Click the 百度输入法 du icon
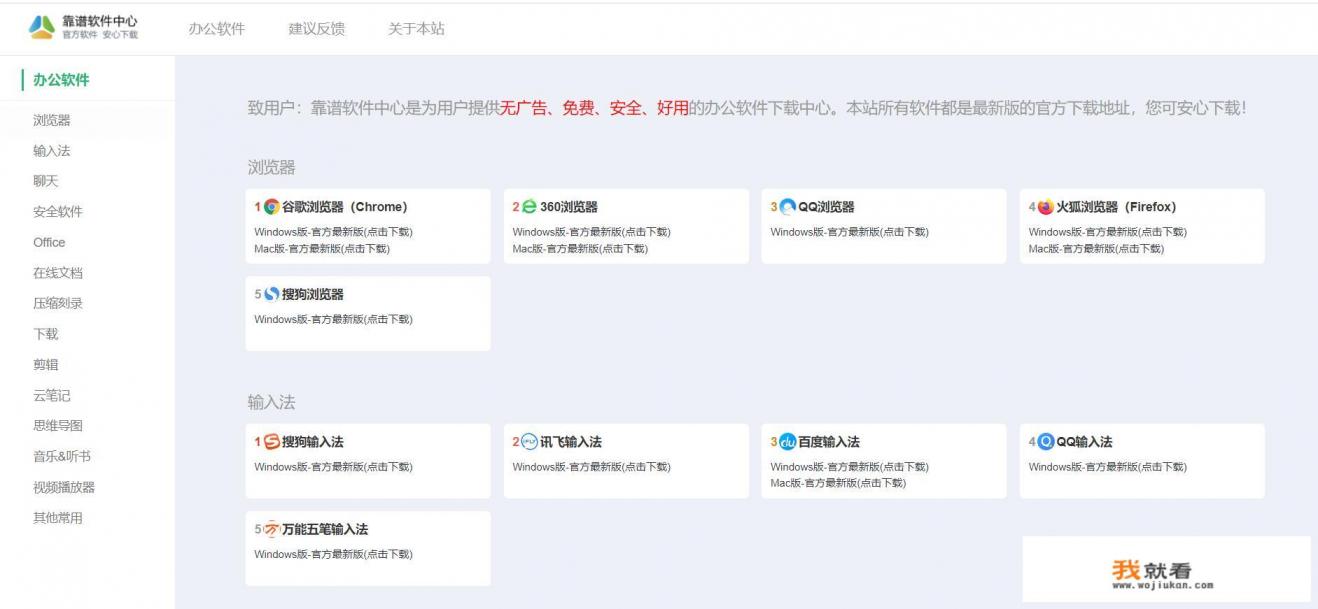The width and height of the screenshot is (1318, 609). pyautogui.click(x=788, y=442)
